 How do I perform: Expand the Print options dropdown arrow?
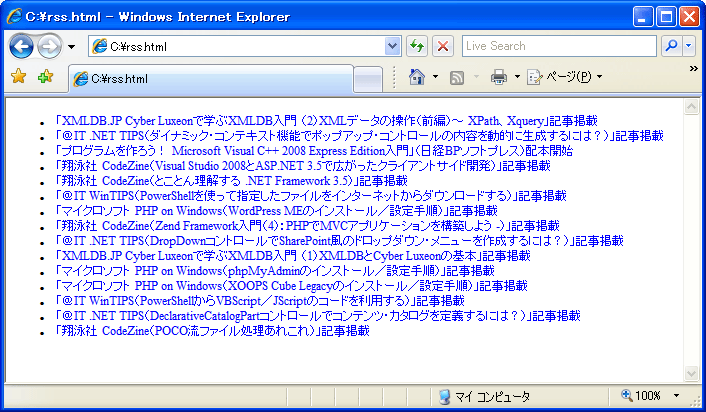tap(517, 77)
